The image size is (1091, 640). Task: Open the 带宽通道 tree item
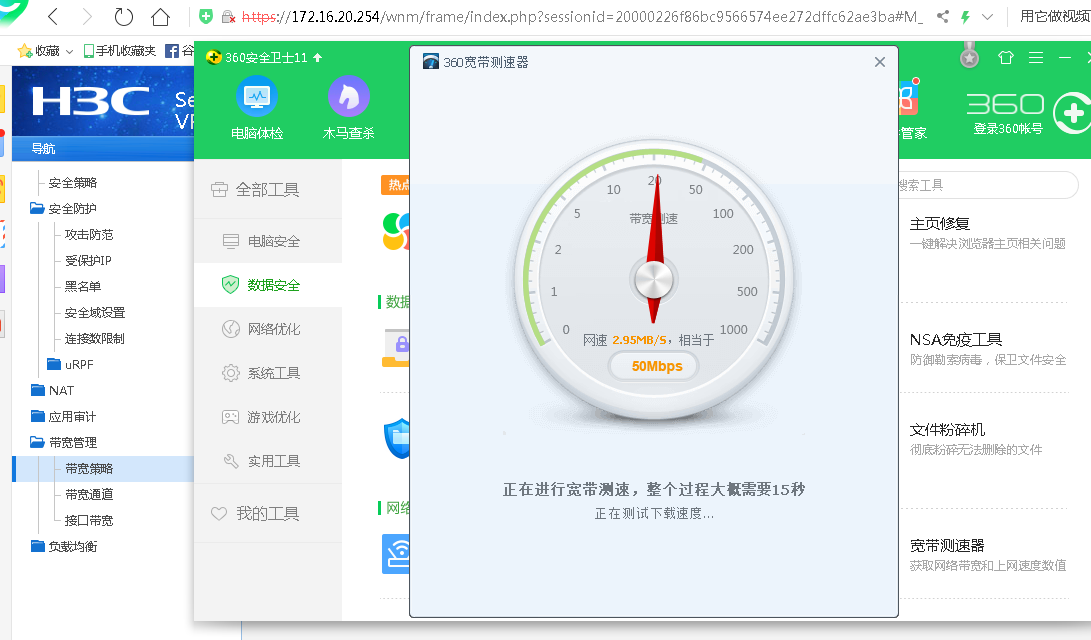[89, 495]
